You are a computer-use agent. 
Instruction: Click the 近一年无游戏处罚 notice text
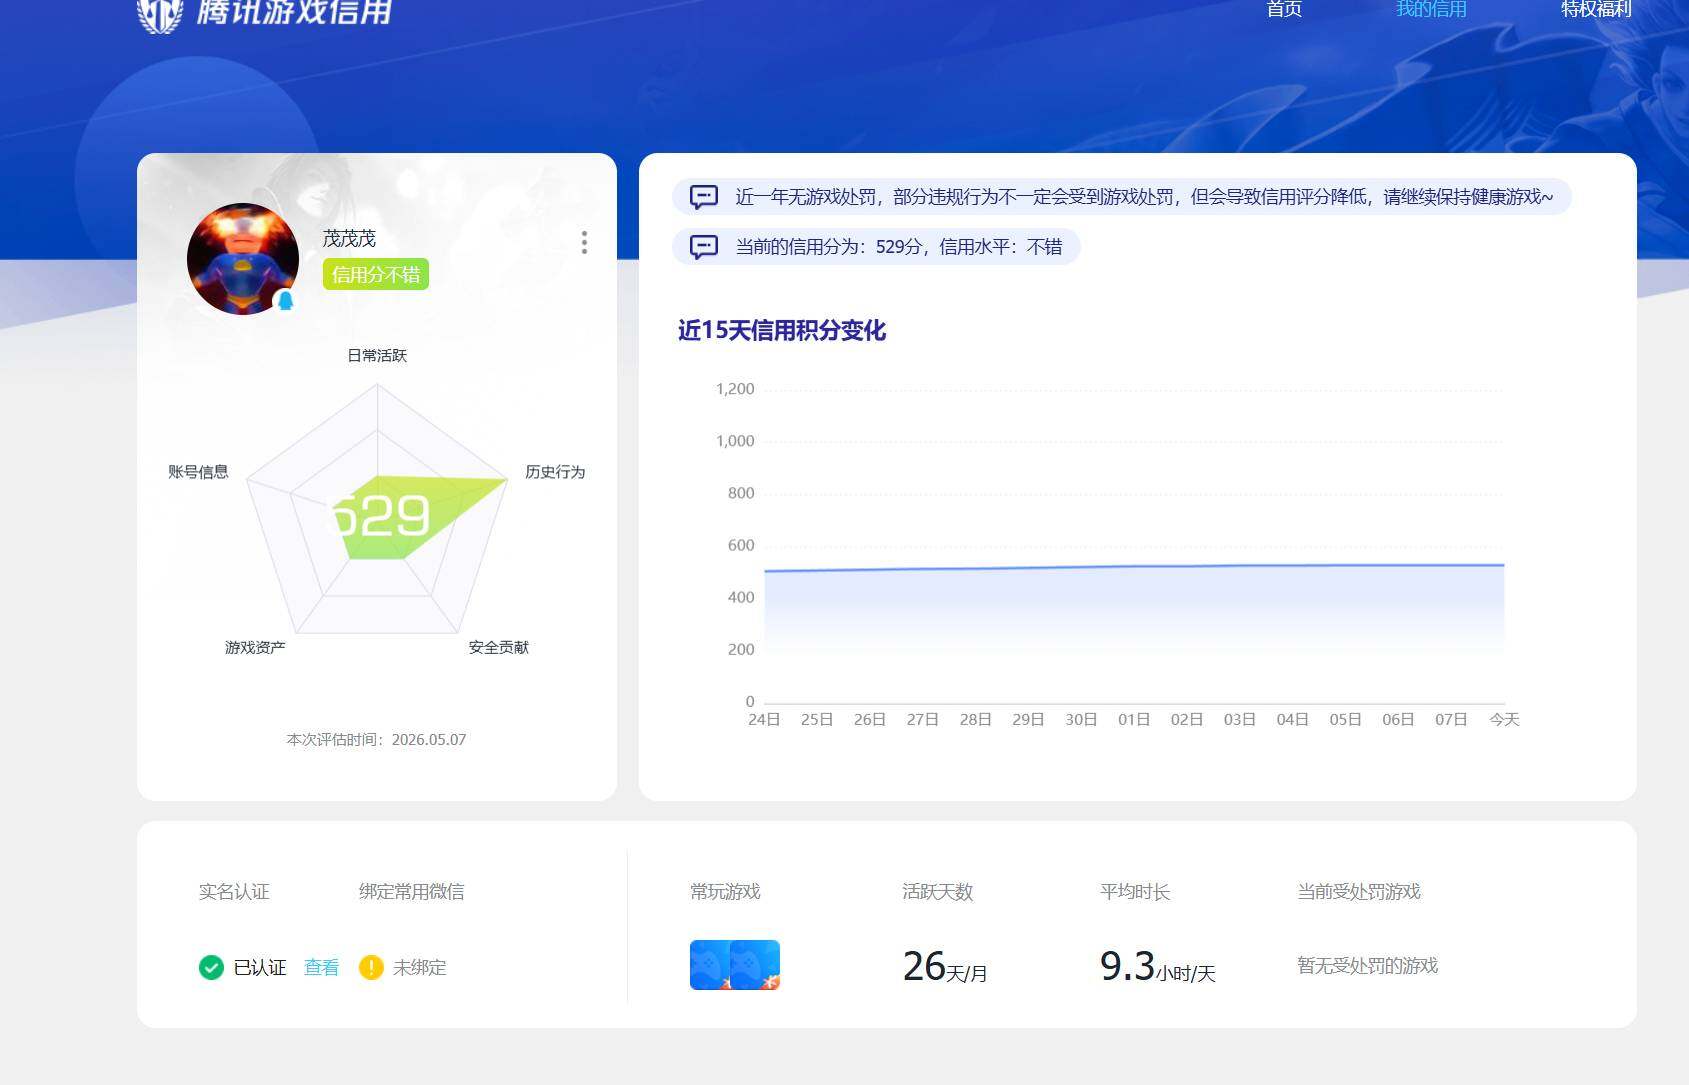[1144, 197]
